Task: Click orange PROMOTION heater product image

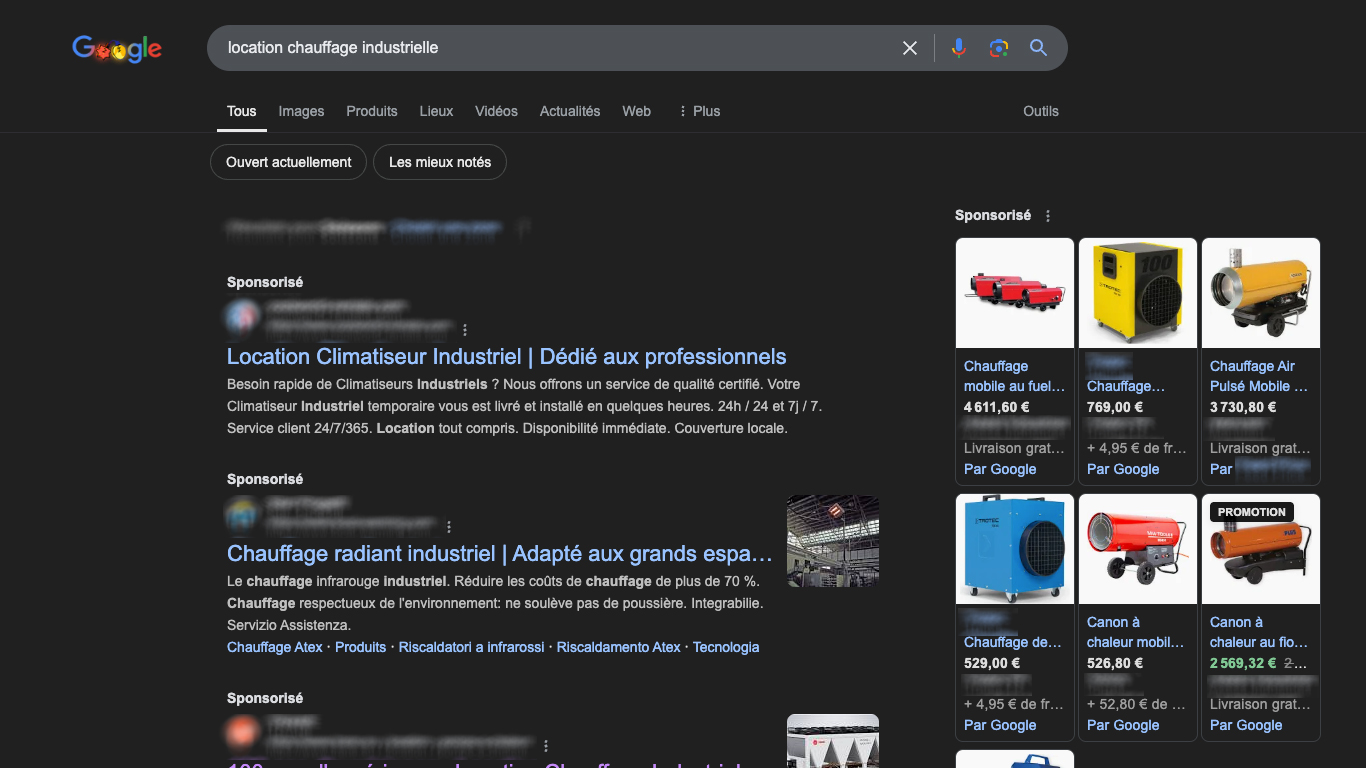Action: click(1261, 549)
